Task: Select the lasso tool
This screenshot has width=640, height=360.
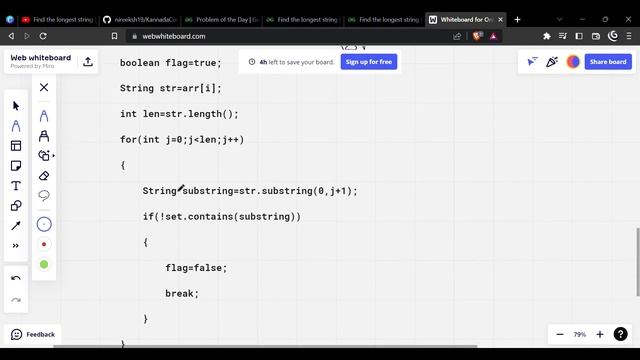Action: pos(44,196)
